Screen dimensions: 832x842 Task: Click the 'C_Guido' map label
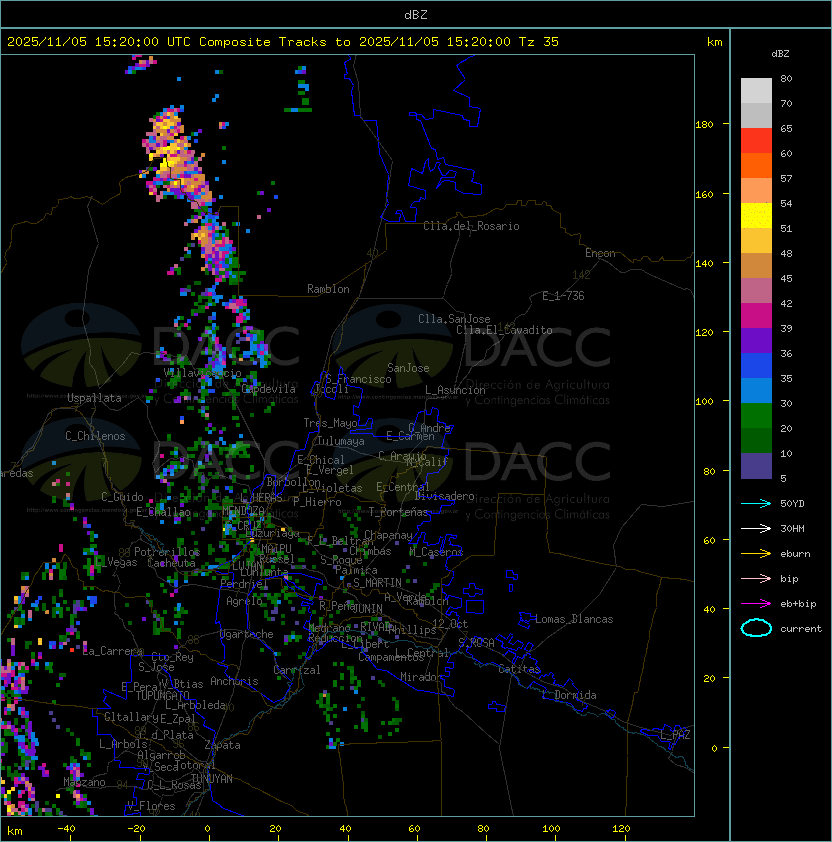(x=122, y=497)
